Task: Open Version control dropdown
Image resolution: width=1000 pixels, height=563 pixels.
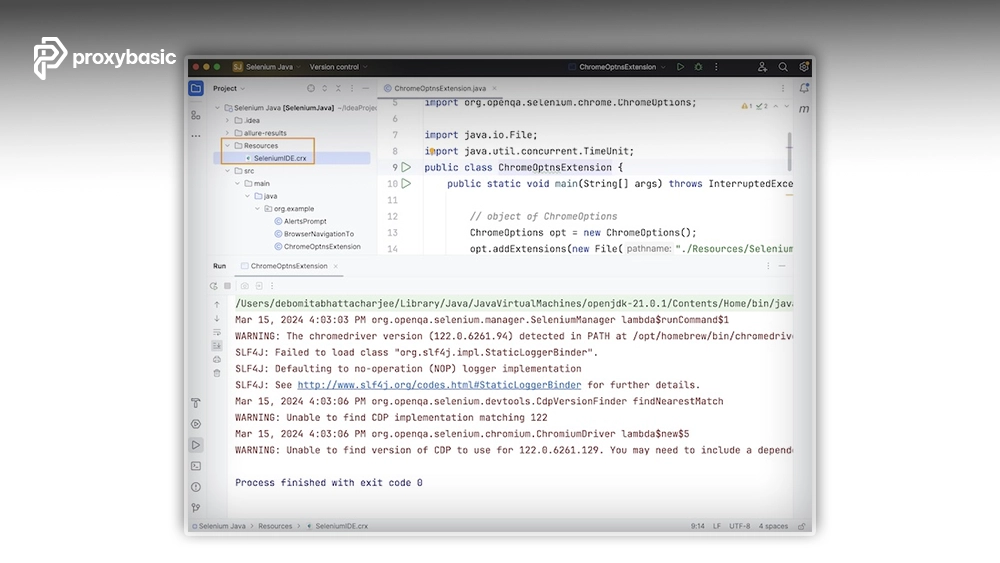Action: click(339, 66)
